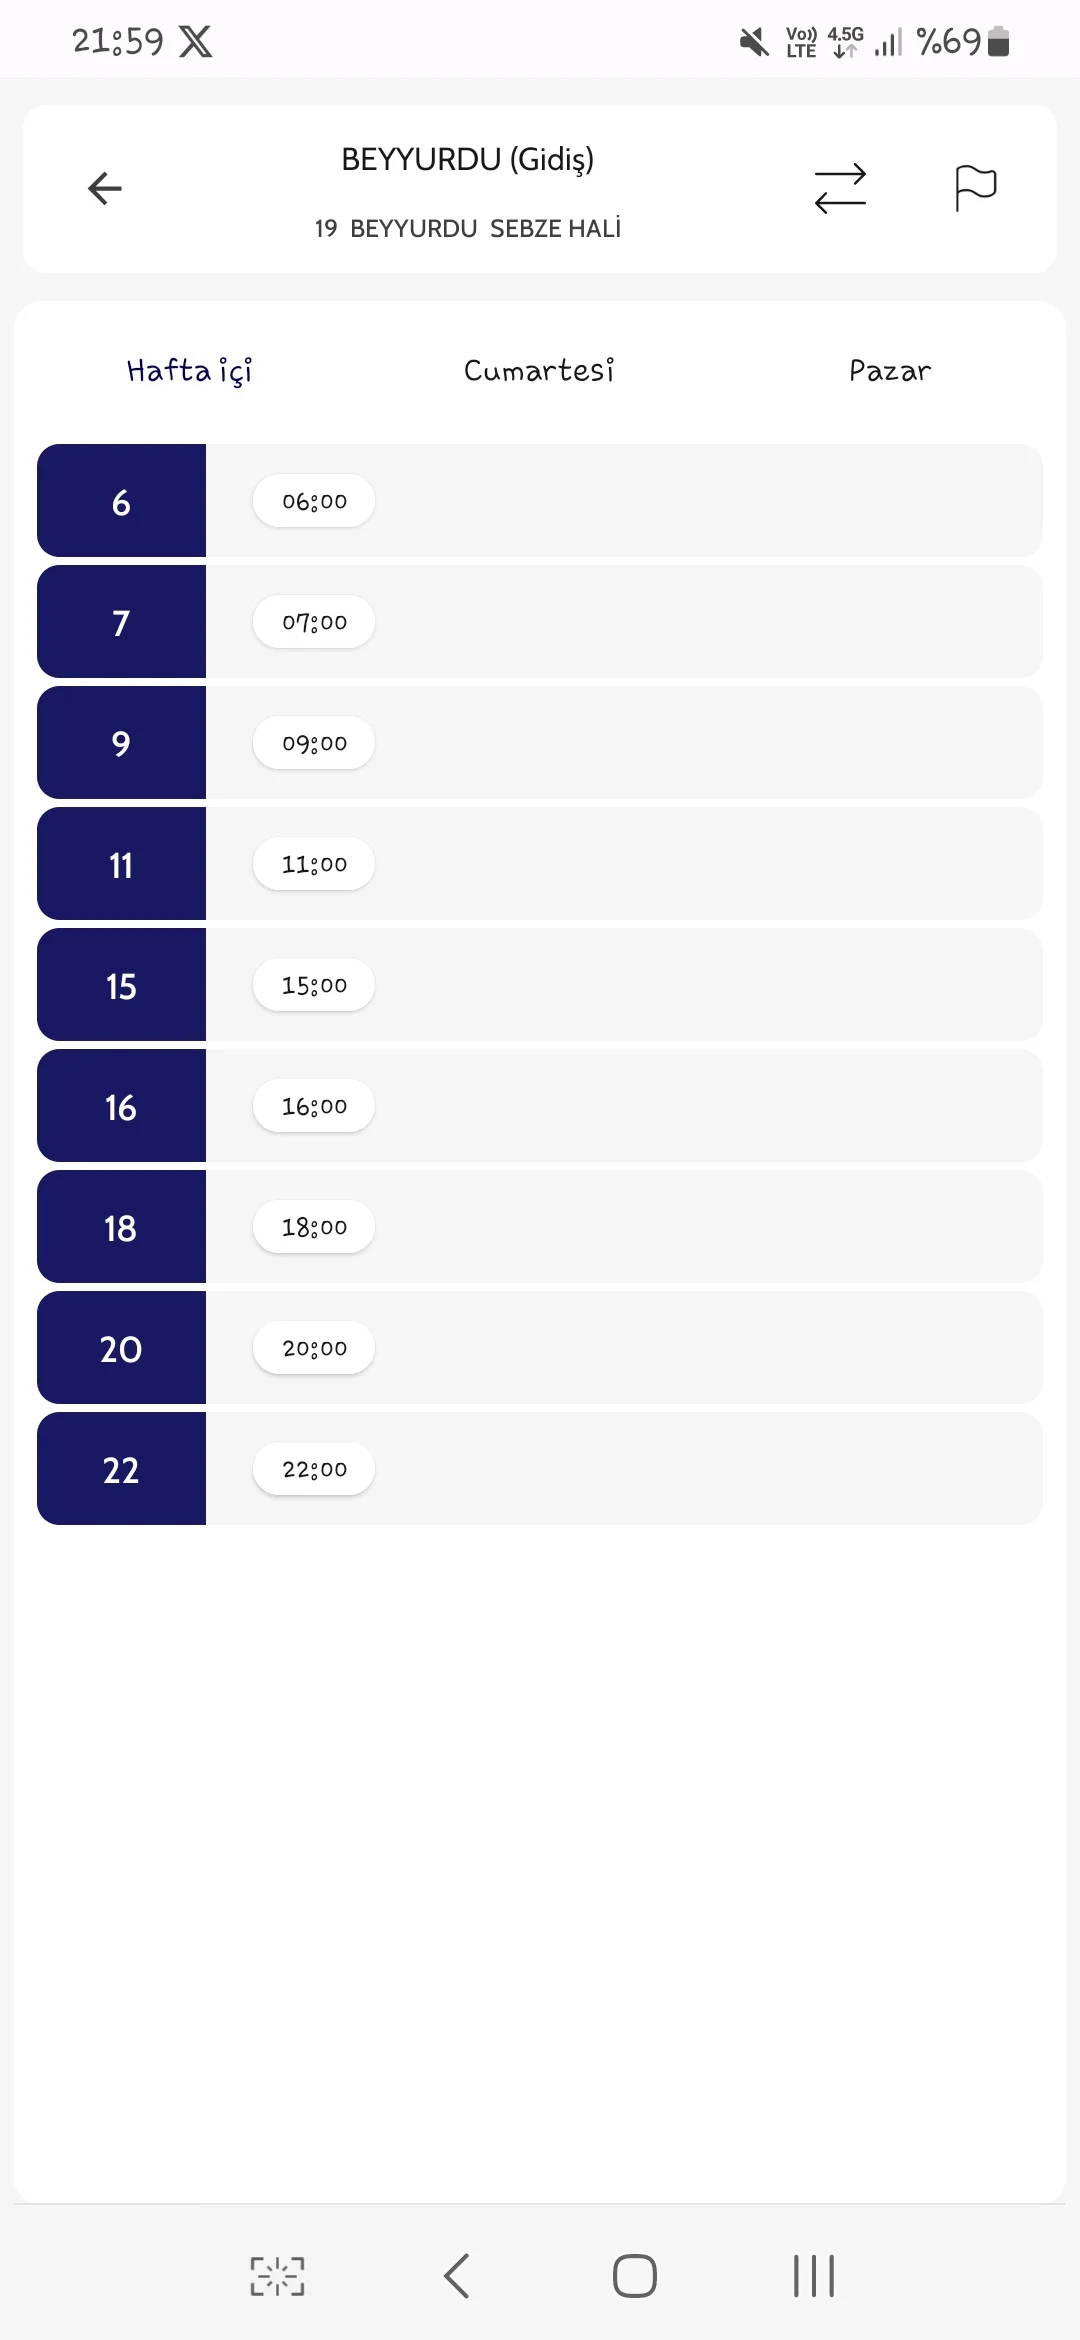
Task: Tap the 06:00 departure time chip
Action: [x=314, y=501]
